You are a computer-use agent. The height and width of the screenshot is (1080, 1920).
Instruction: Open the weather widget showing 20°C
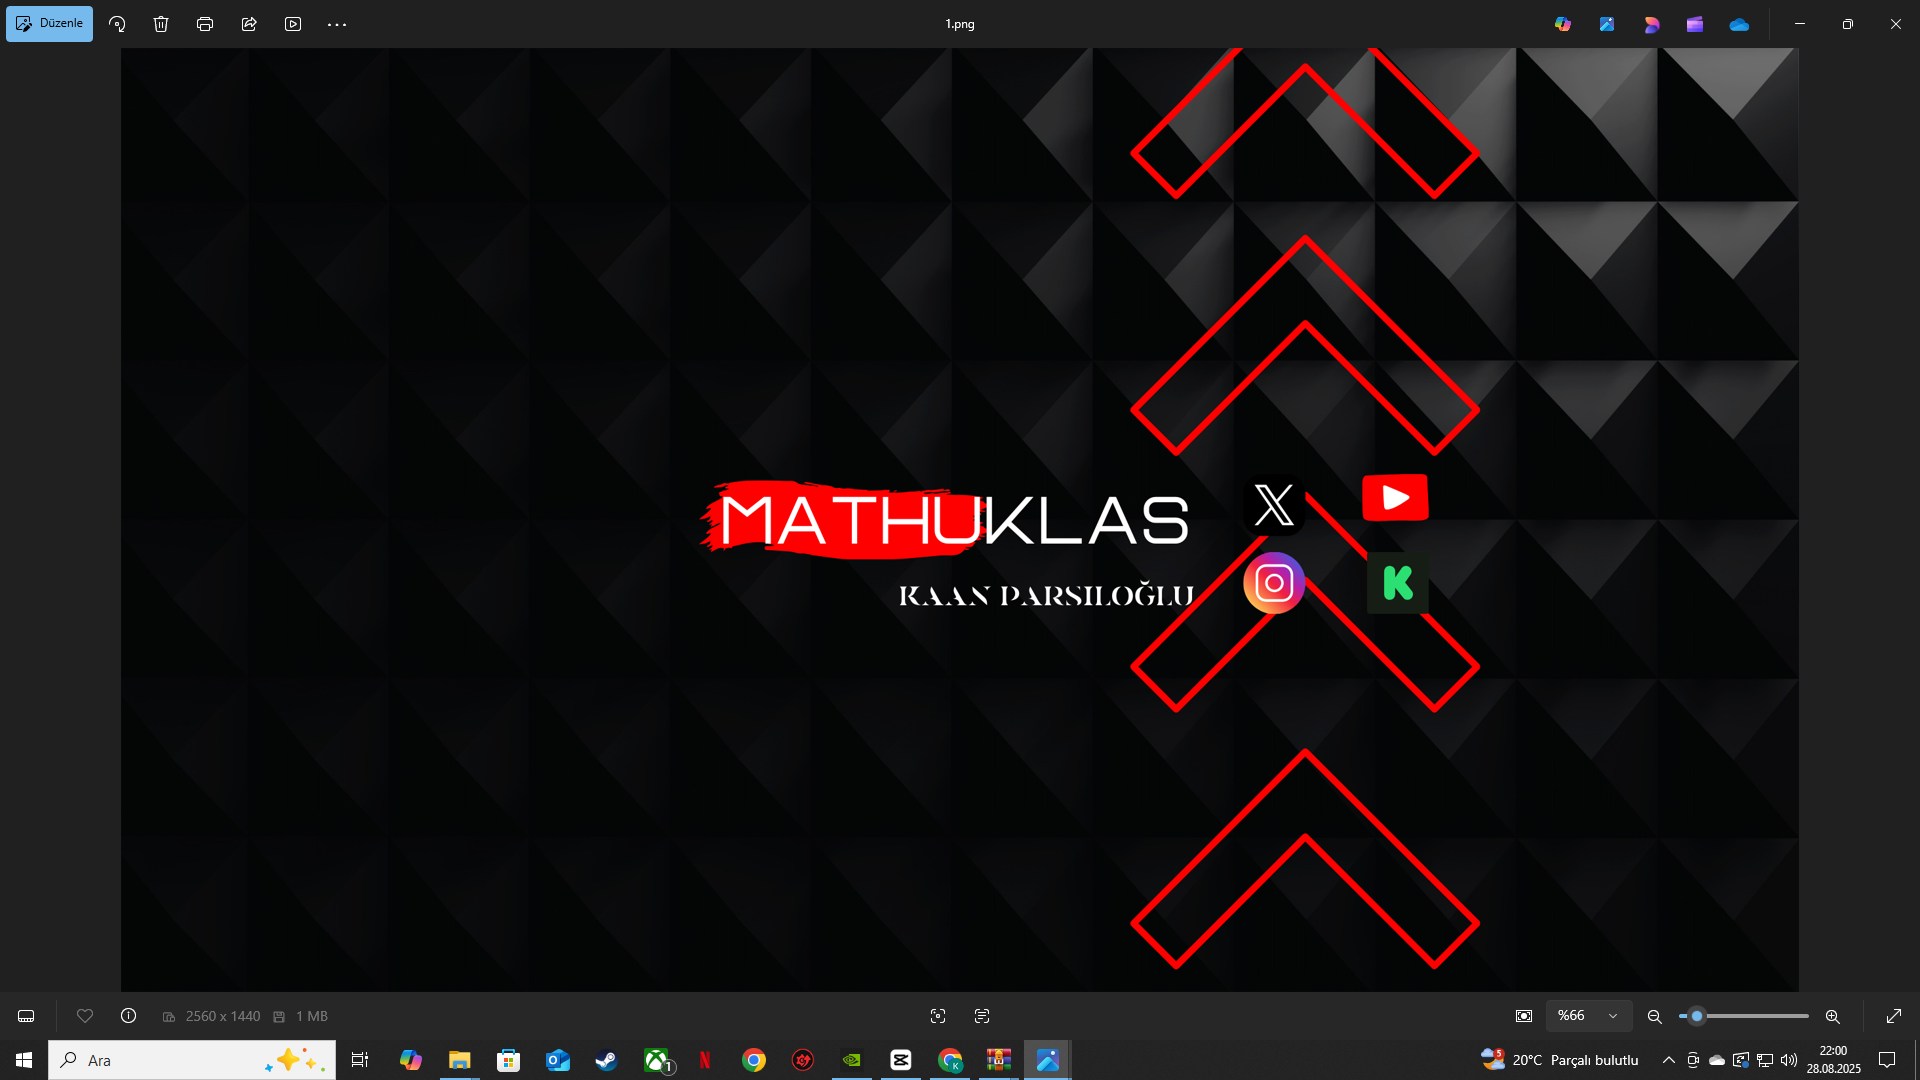pyautogui.click(x=1560, y=1060)
